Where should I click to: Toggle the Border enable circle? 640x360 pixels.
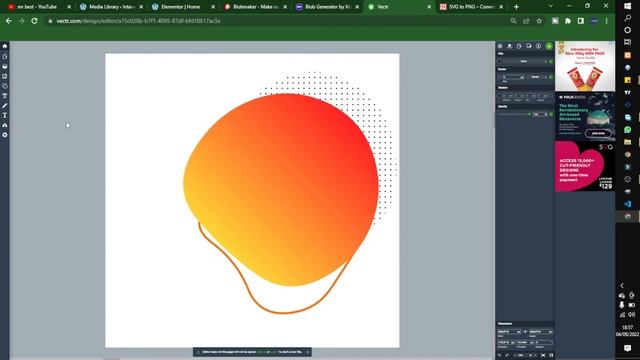499,77
